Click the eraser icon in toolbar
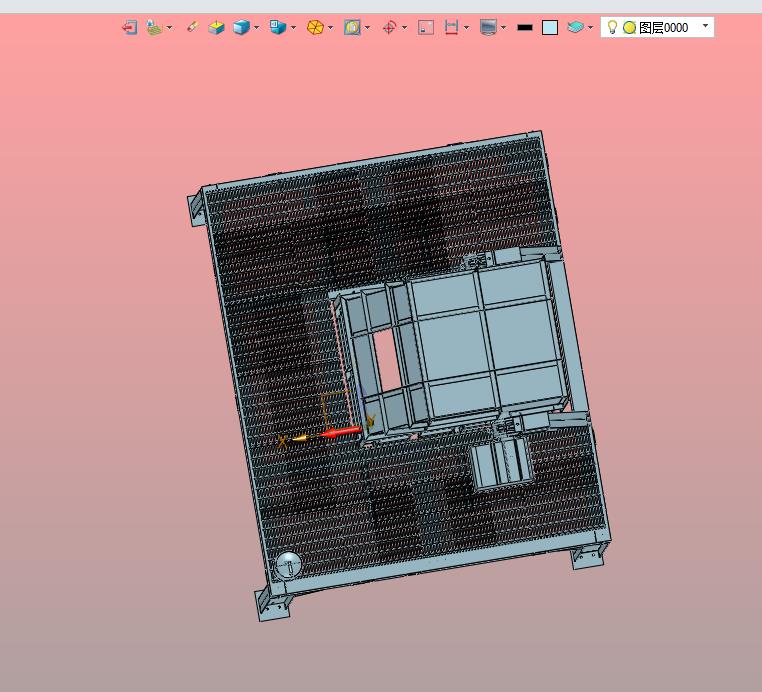The height and width of the screenshot is (692, 762). (192, 27)
